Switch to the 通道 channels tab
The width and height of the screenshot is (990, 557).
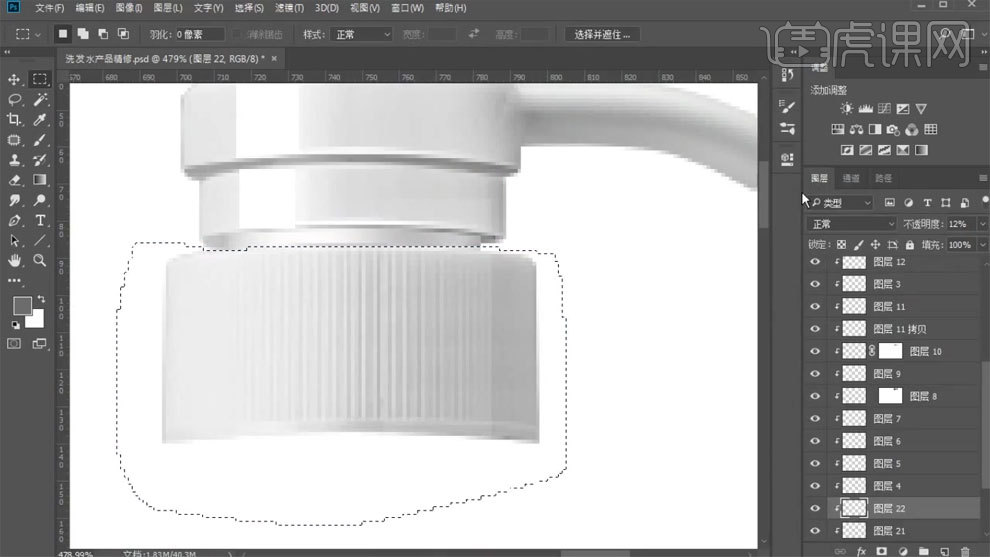(x=851, y=178)
